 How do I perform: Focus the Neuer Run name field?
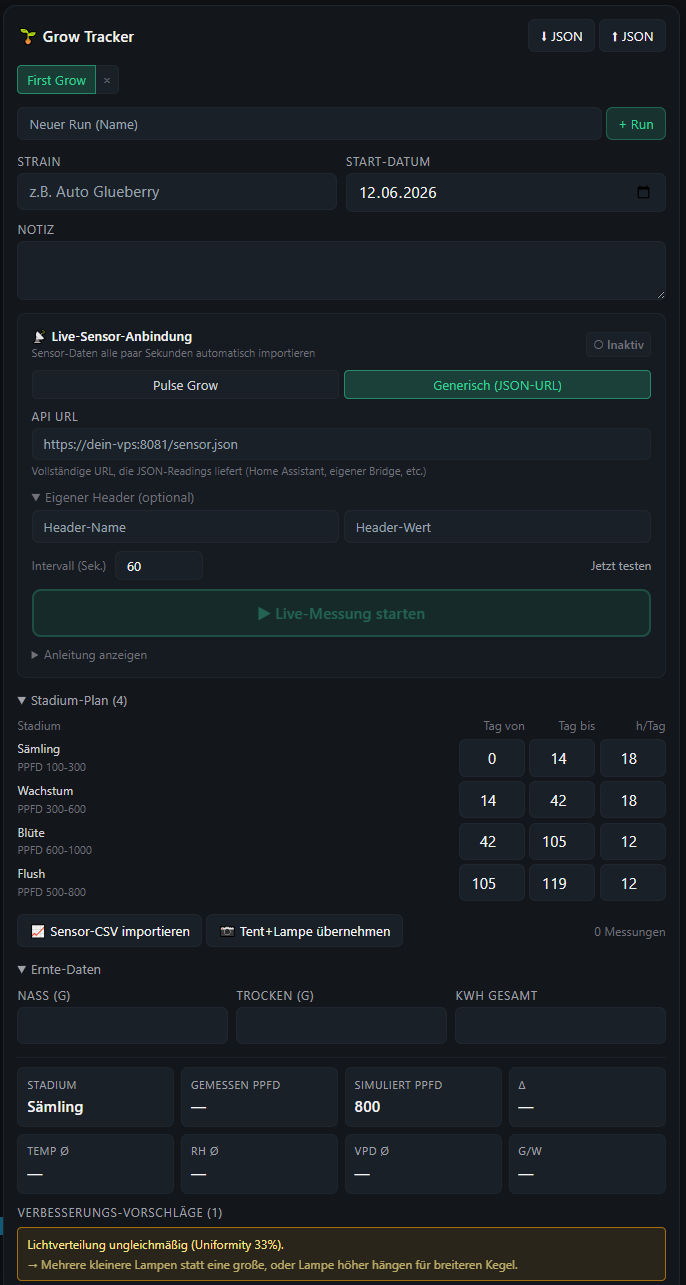tap(309, 124)
